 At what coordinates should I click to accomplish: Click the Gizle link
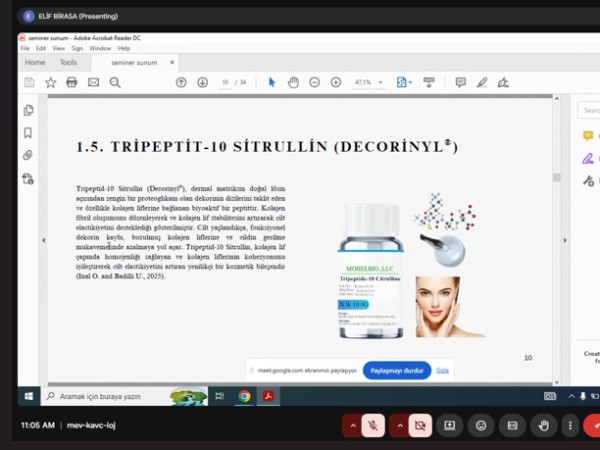click(x=442, y=370)
